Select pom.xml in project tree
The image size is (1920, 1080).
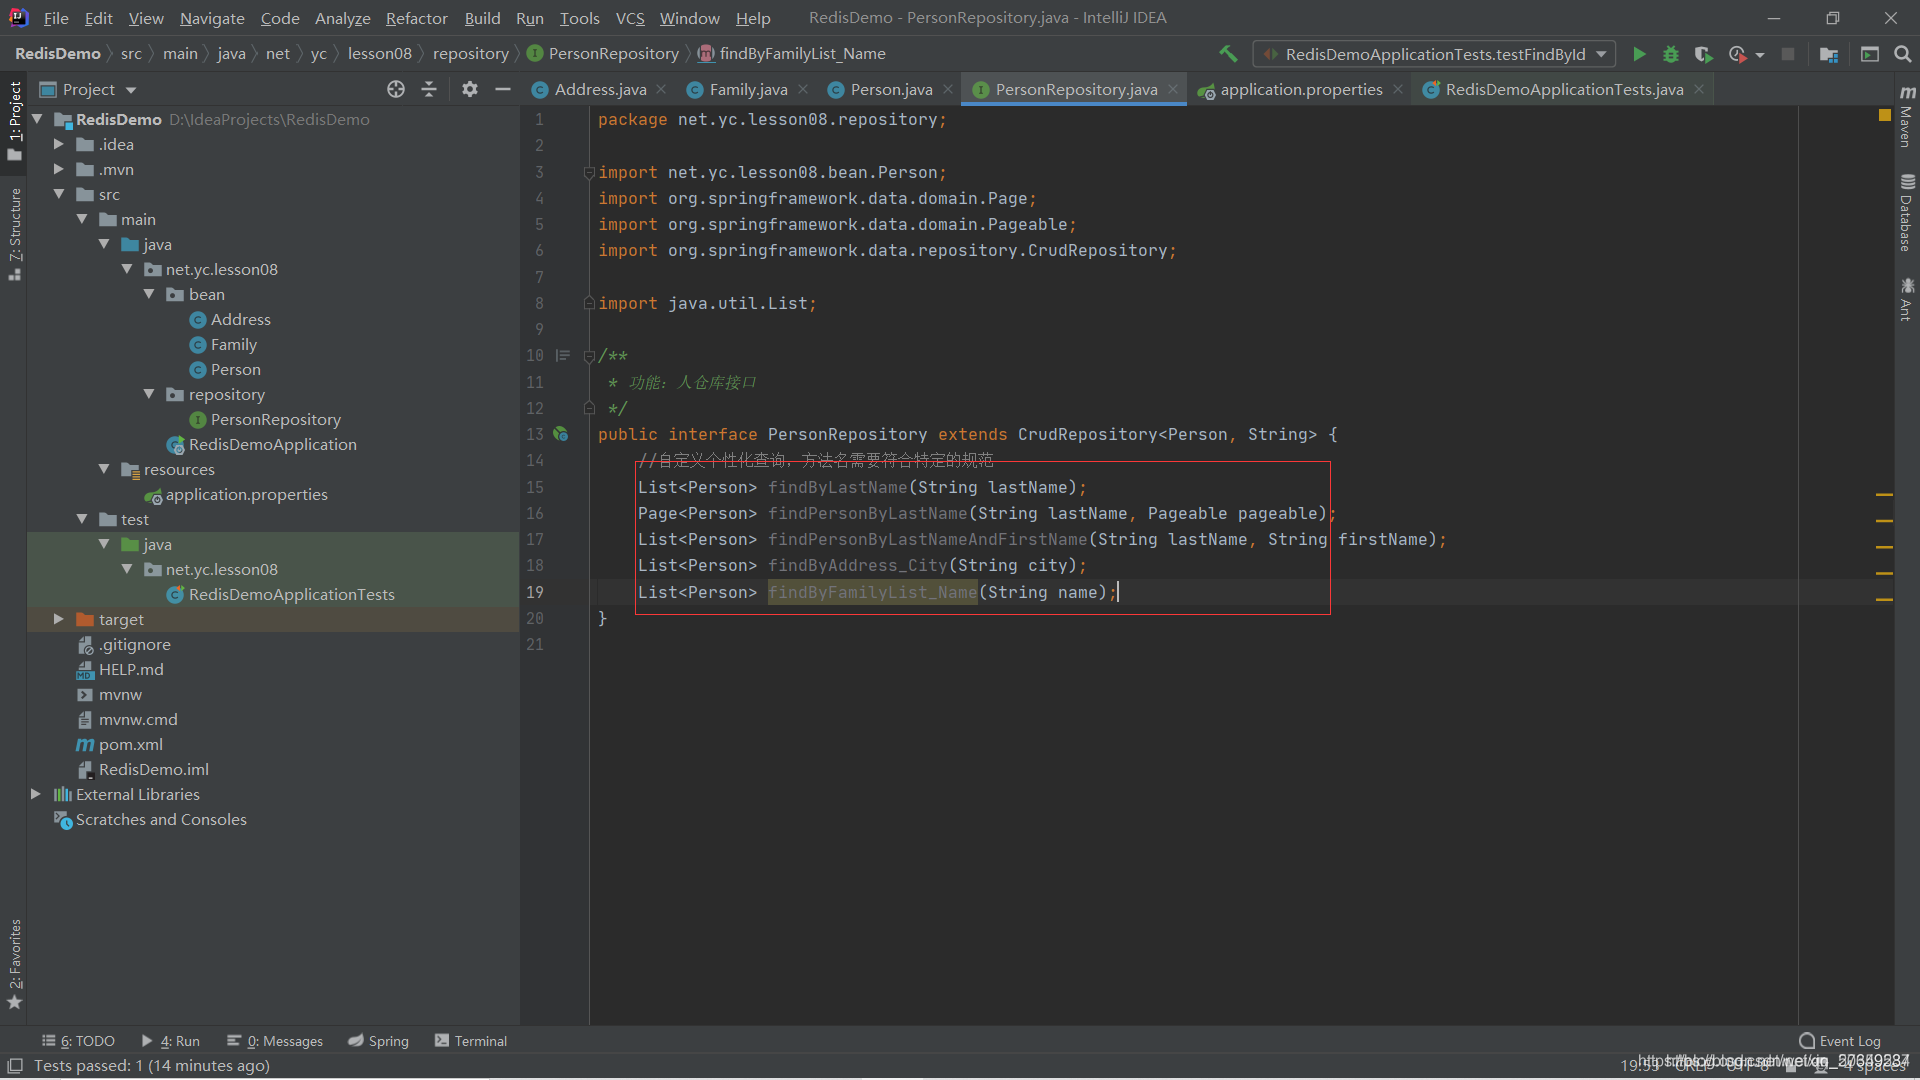point(130,744)
